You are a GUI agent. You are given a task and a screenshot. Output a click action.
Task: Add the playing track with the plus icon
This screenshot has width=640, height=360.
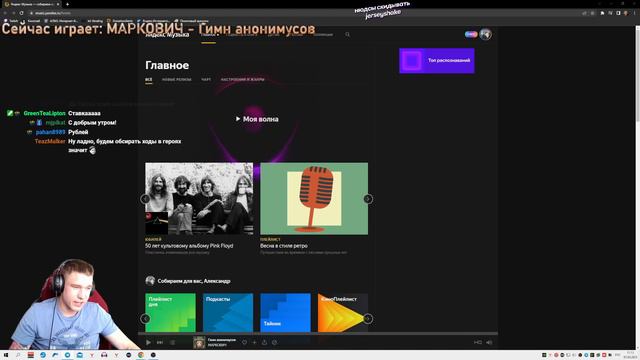[x=254, y=342]
